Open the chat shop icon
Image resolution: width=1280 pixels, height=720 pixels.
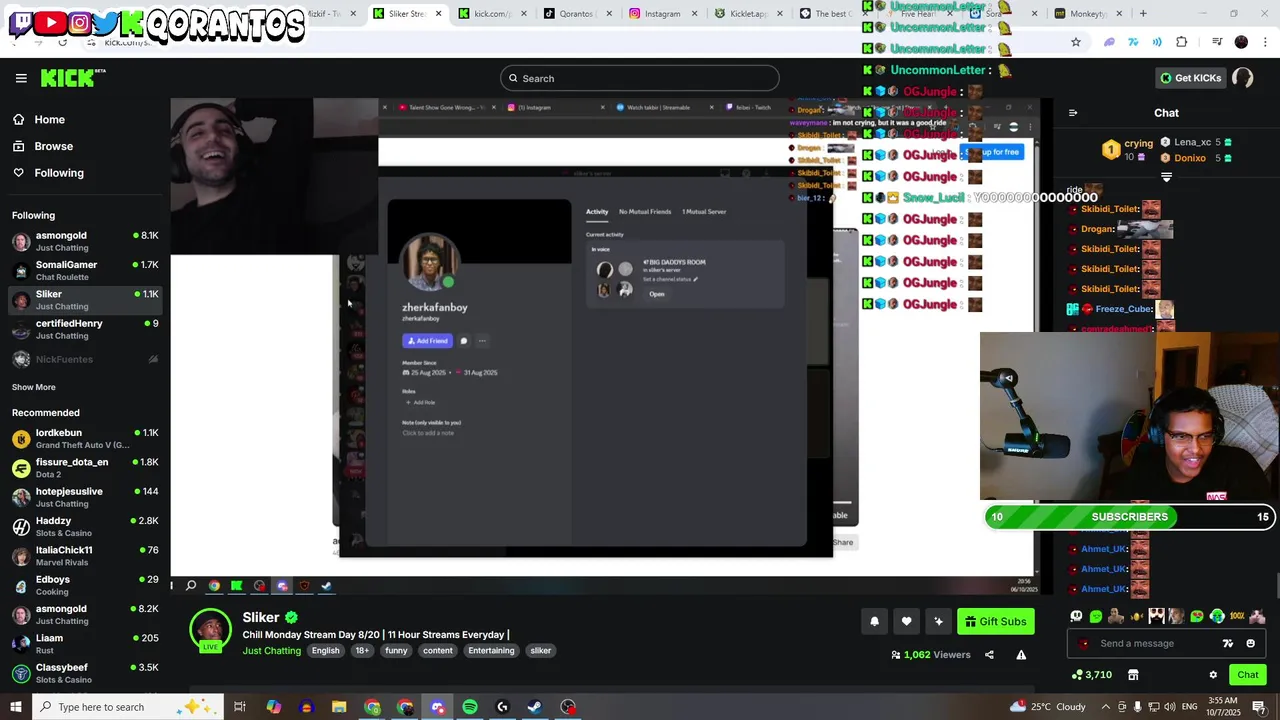coord(1133,675)
